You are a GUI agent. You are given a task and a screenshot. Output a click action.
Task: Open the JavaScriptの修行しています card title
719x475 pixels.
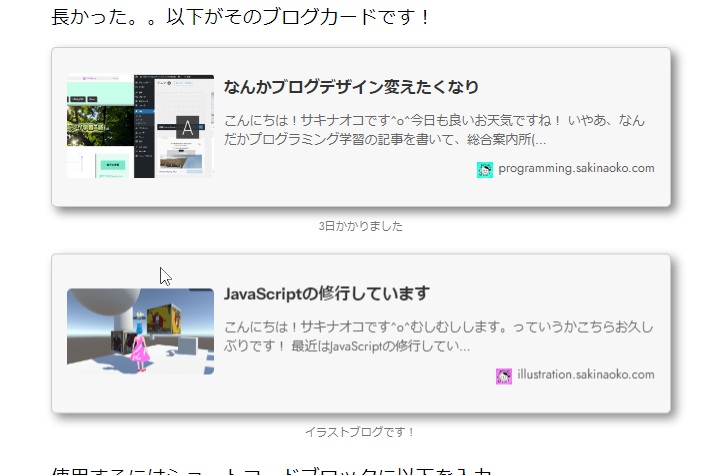326,293
